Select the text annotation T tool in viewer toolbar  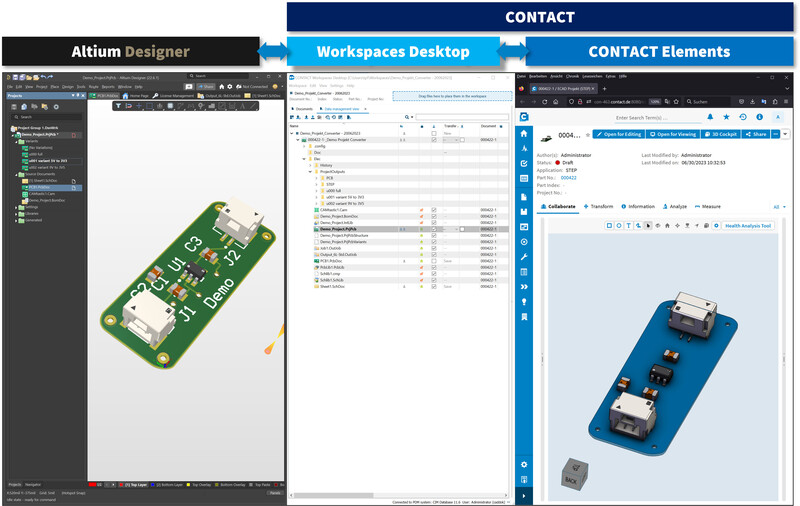(x=628, y=225)
